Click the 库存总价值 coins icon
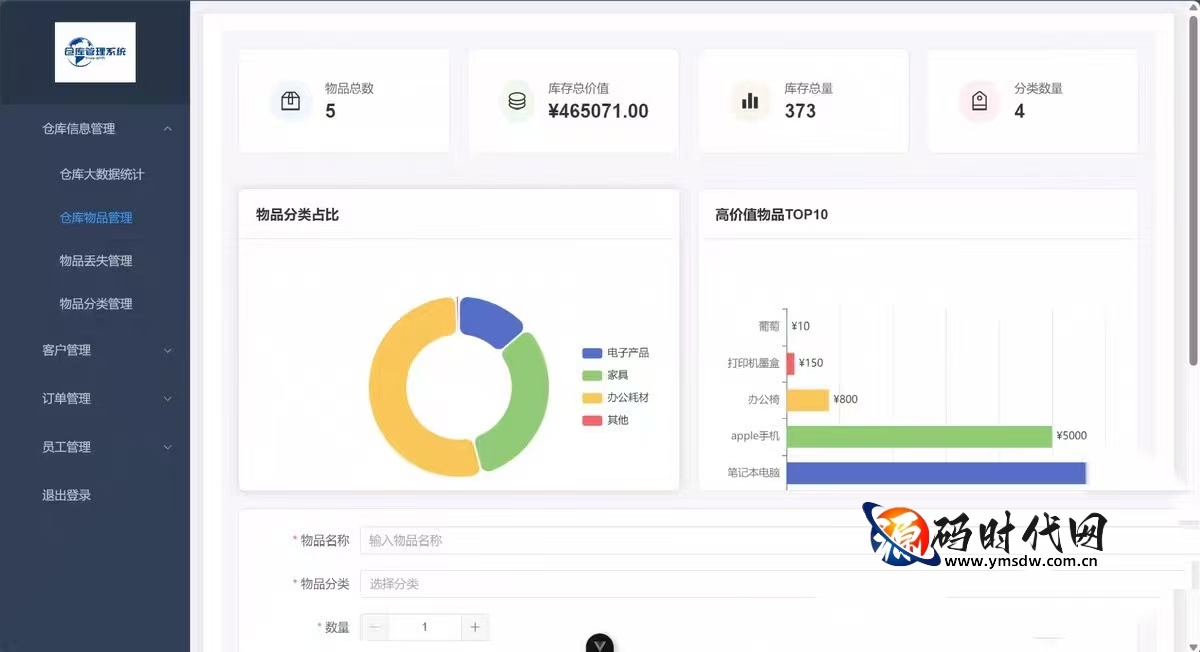1200x652 pixels. coord(519,100)
